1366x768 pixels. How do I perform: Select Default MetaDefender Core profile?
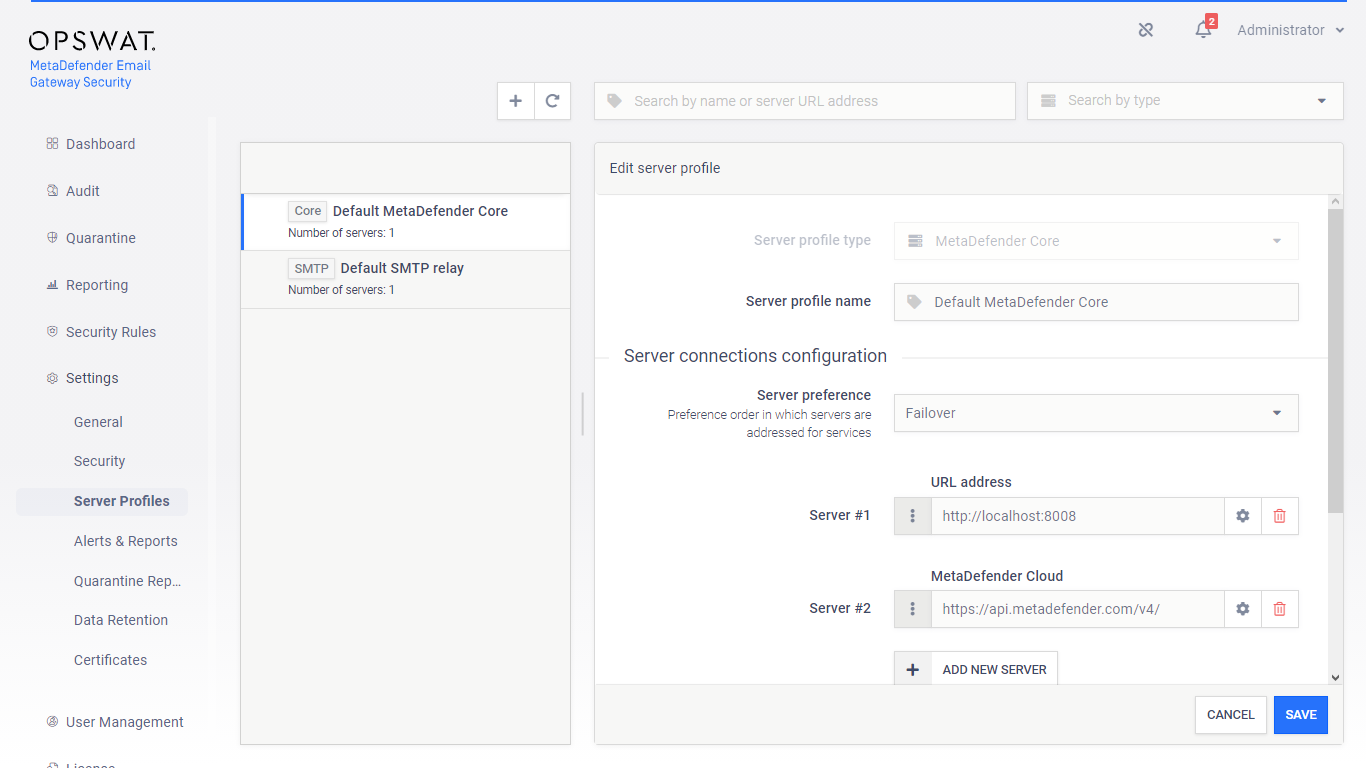pyautogui.click(x=406, y=221)
